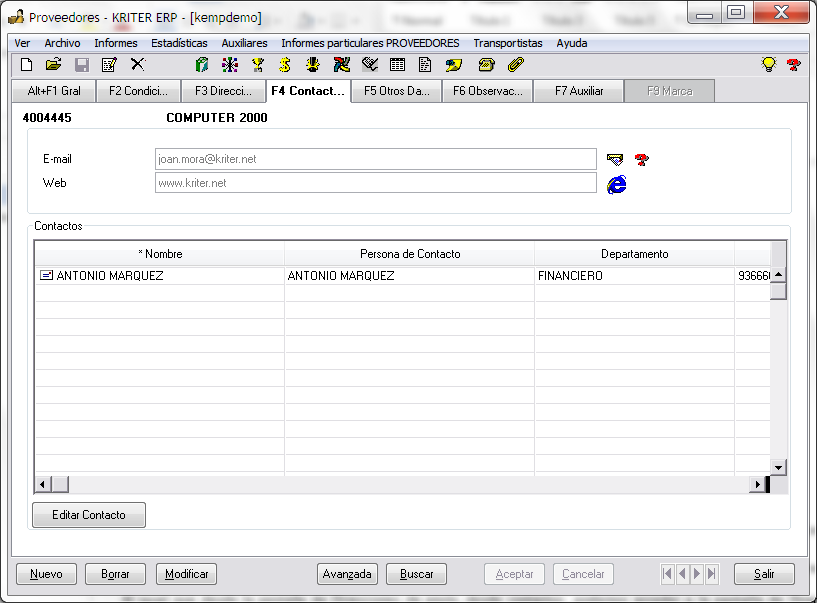Open the Ayuda menu
The height and width of the screenshot is (603, 817).
[x=572, y=43]
